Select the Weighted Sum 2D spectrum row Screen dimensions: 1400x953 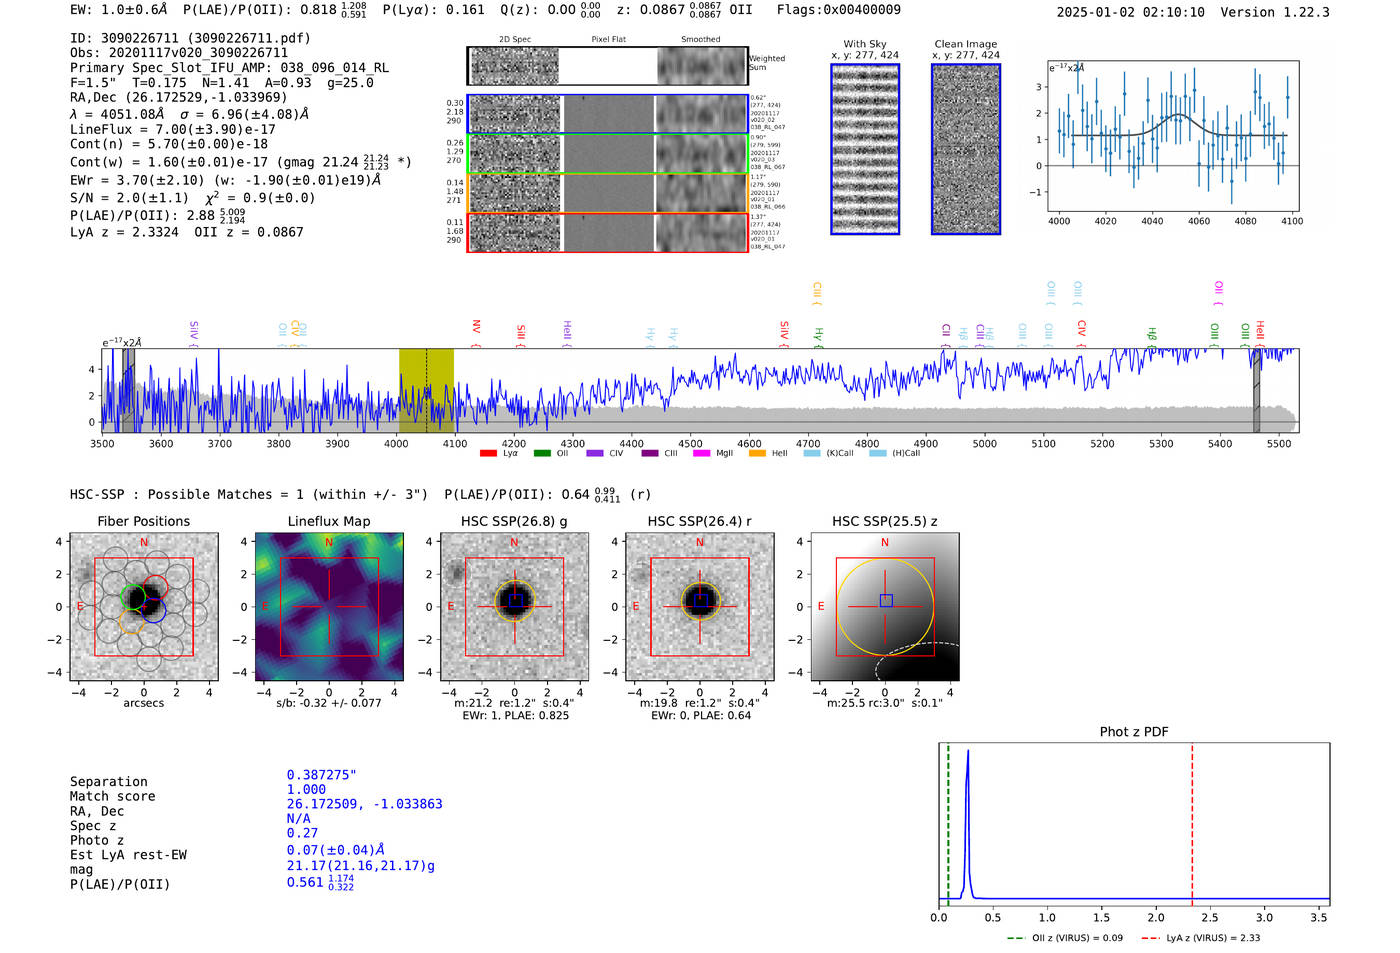pos(608,66)
